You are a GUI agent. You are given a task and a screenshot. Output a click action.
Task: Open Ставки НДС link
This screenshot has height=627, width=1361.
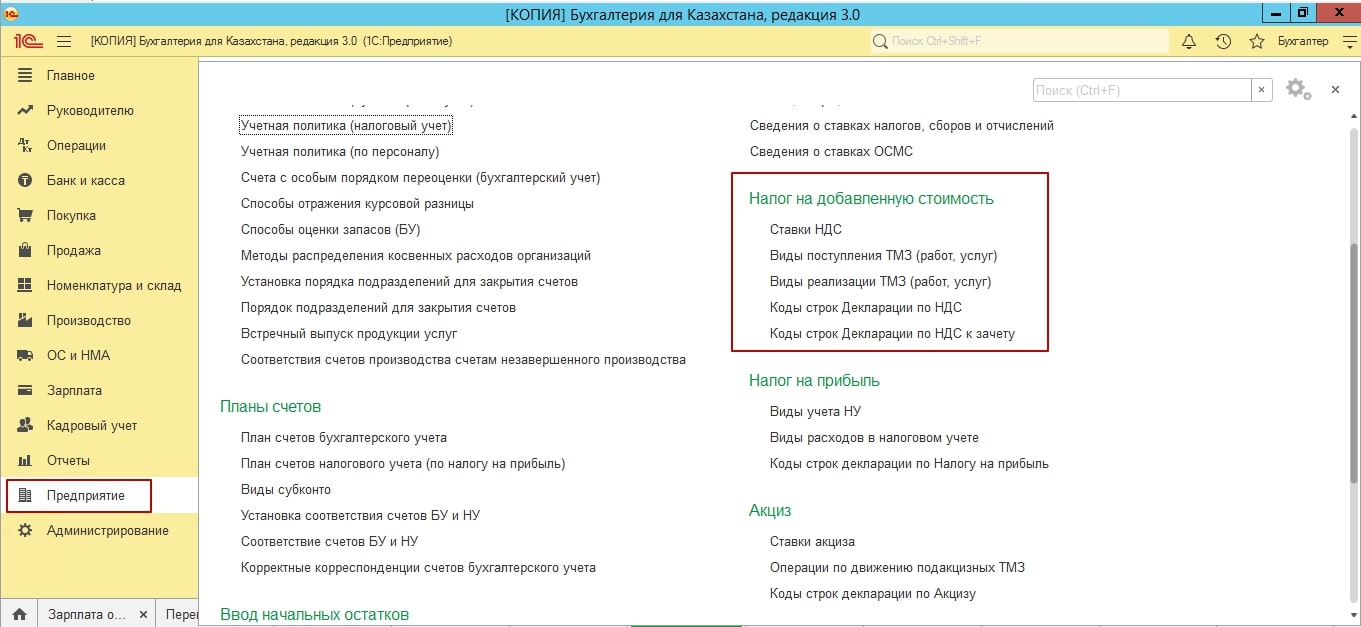click(x=805, y=230)
